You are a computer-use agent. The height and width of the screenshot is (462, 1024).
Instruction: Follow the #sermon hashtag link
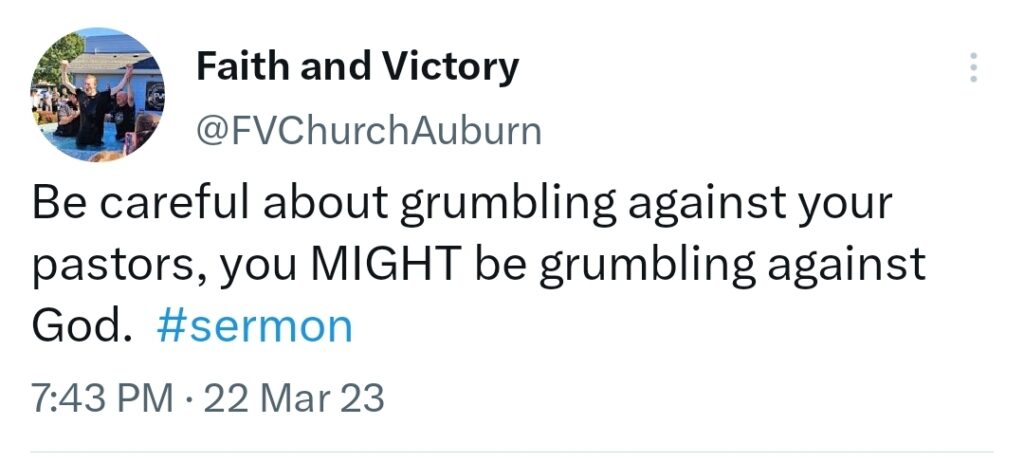pyautogui.click(x=255, y=326)
